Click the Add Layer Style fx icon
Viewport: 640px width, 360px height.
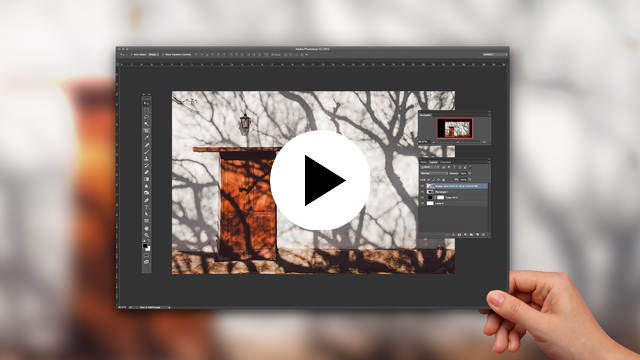coord(453,235)
